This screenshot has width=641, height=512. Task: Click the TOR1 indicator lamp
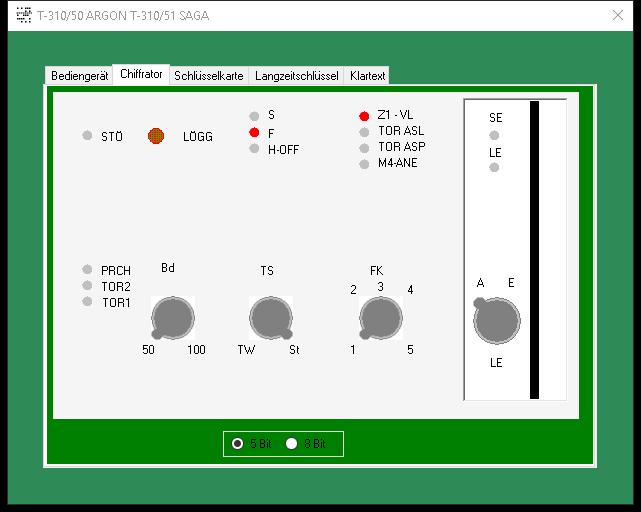(x=87, y=301)
